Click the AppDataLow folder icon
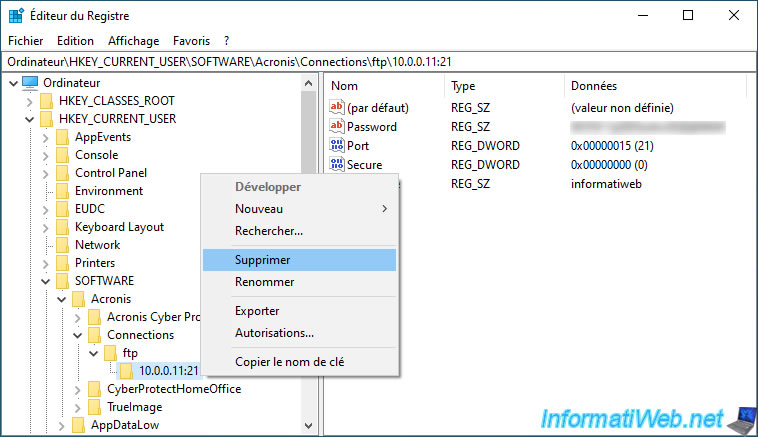Viewport: 758px width, 437px height. coord(78,425)
